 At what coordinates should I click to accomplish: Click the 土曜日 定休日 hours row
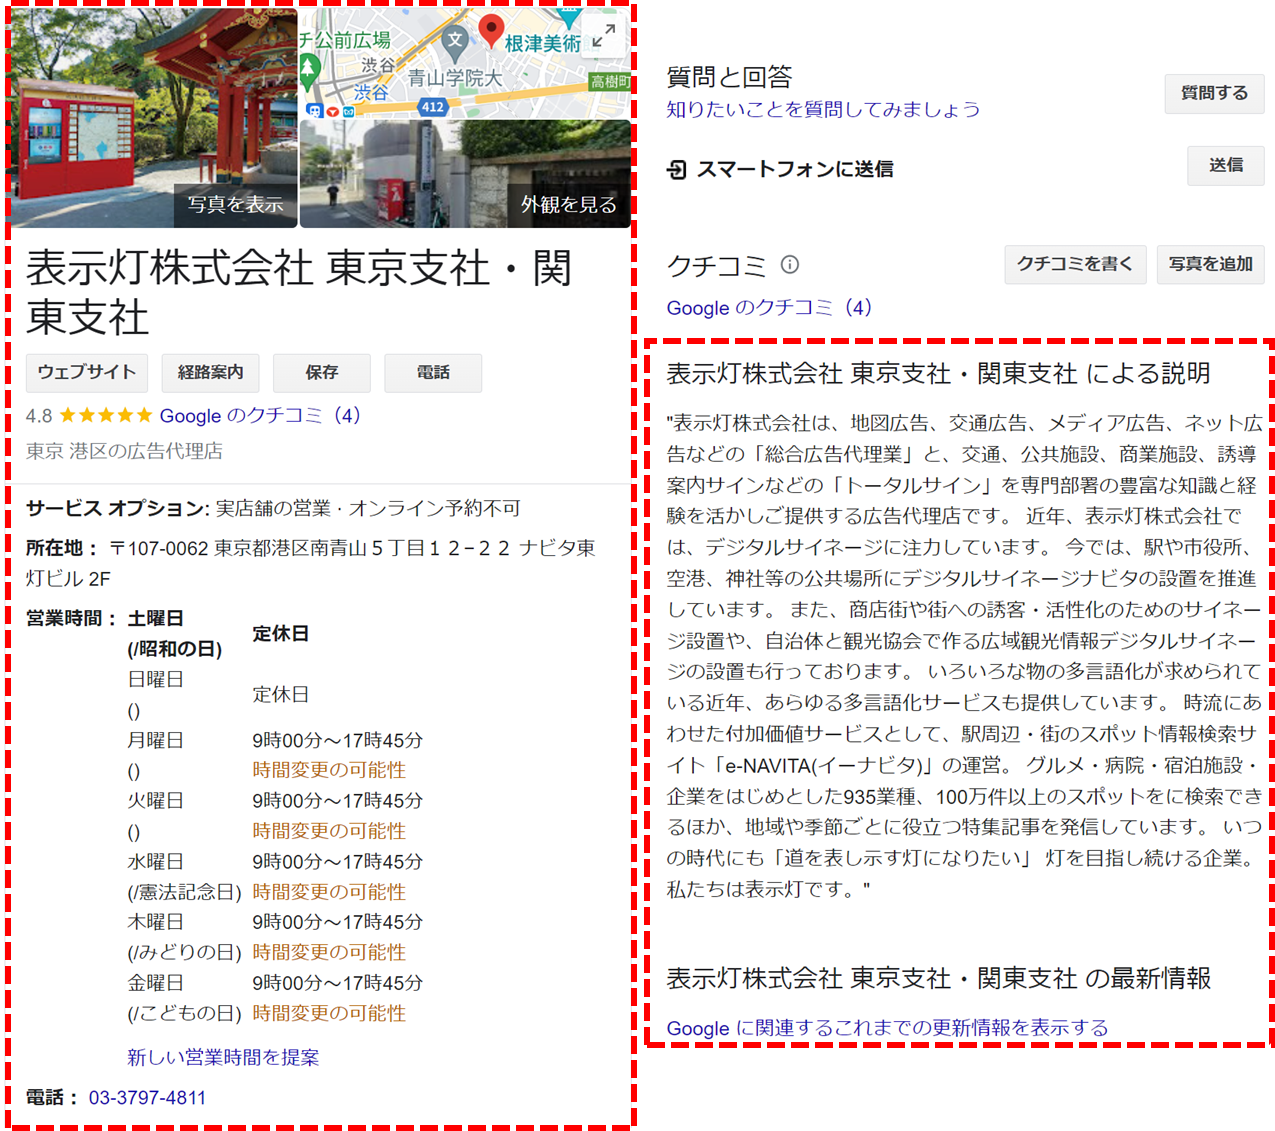click(x=219, y=633)
